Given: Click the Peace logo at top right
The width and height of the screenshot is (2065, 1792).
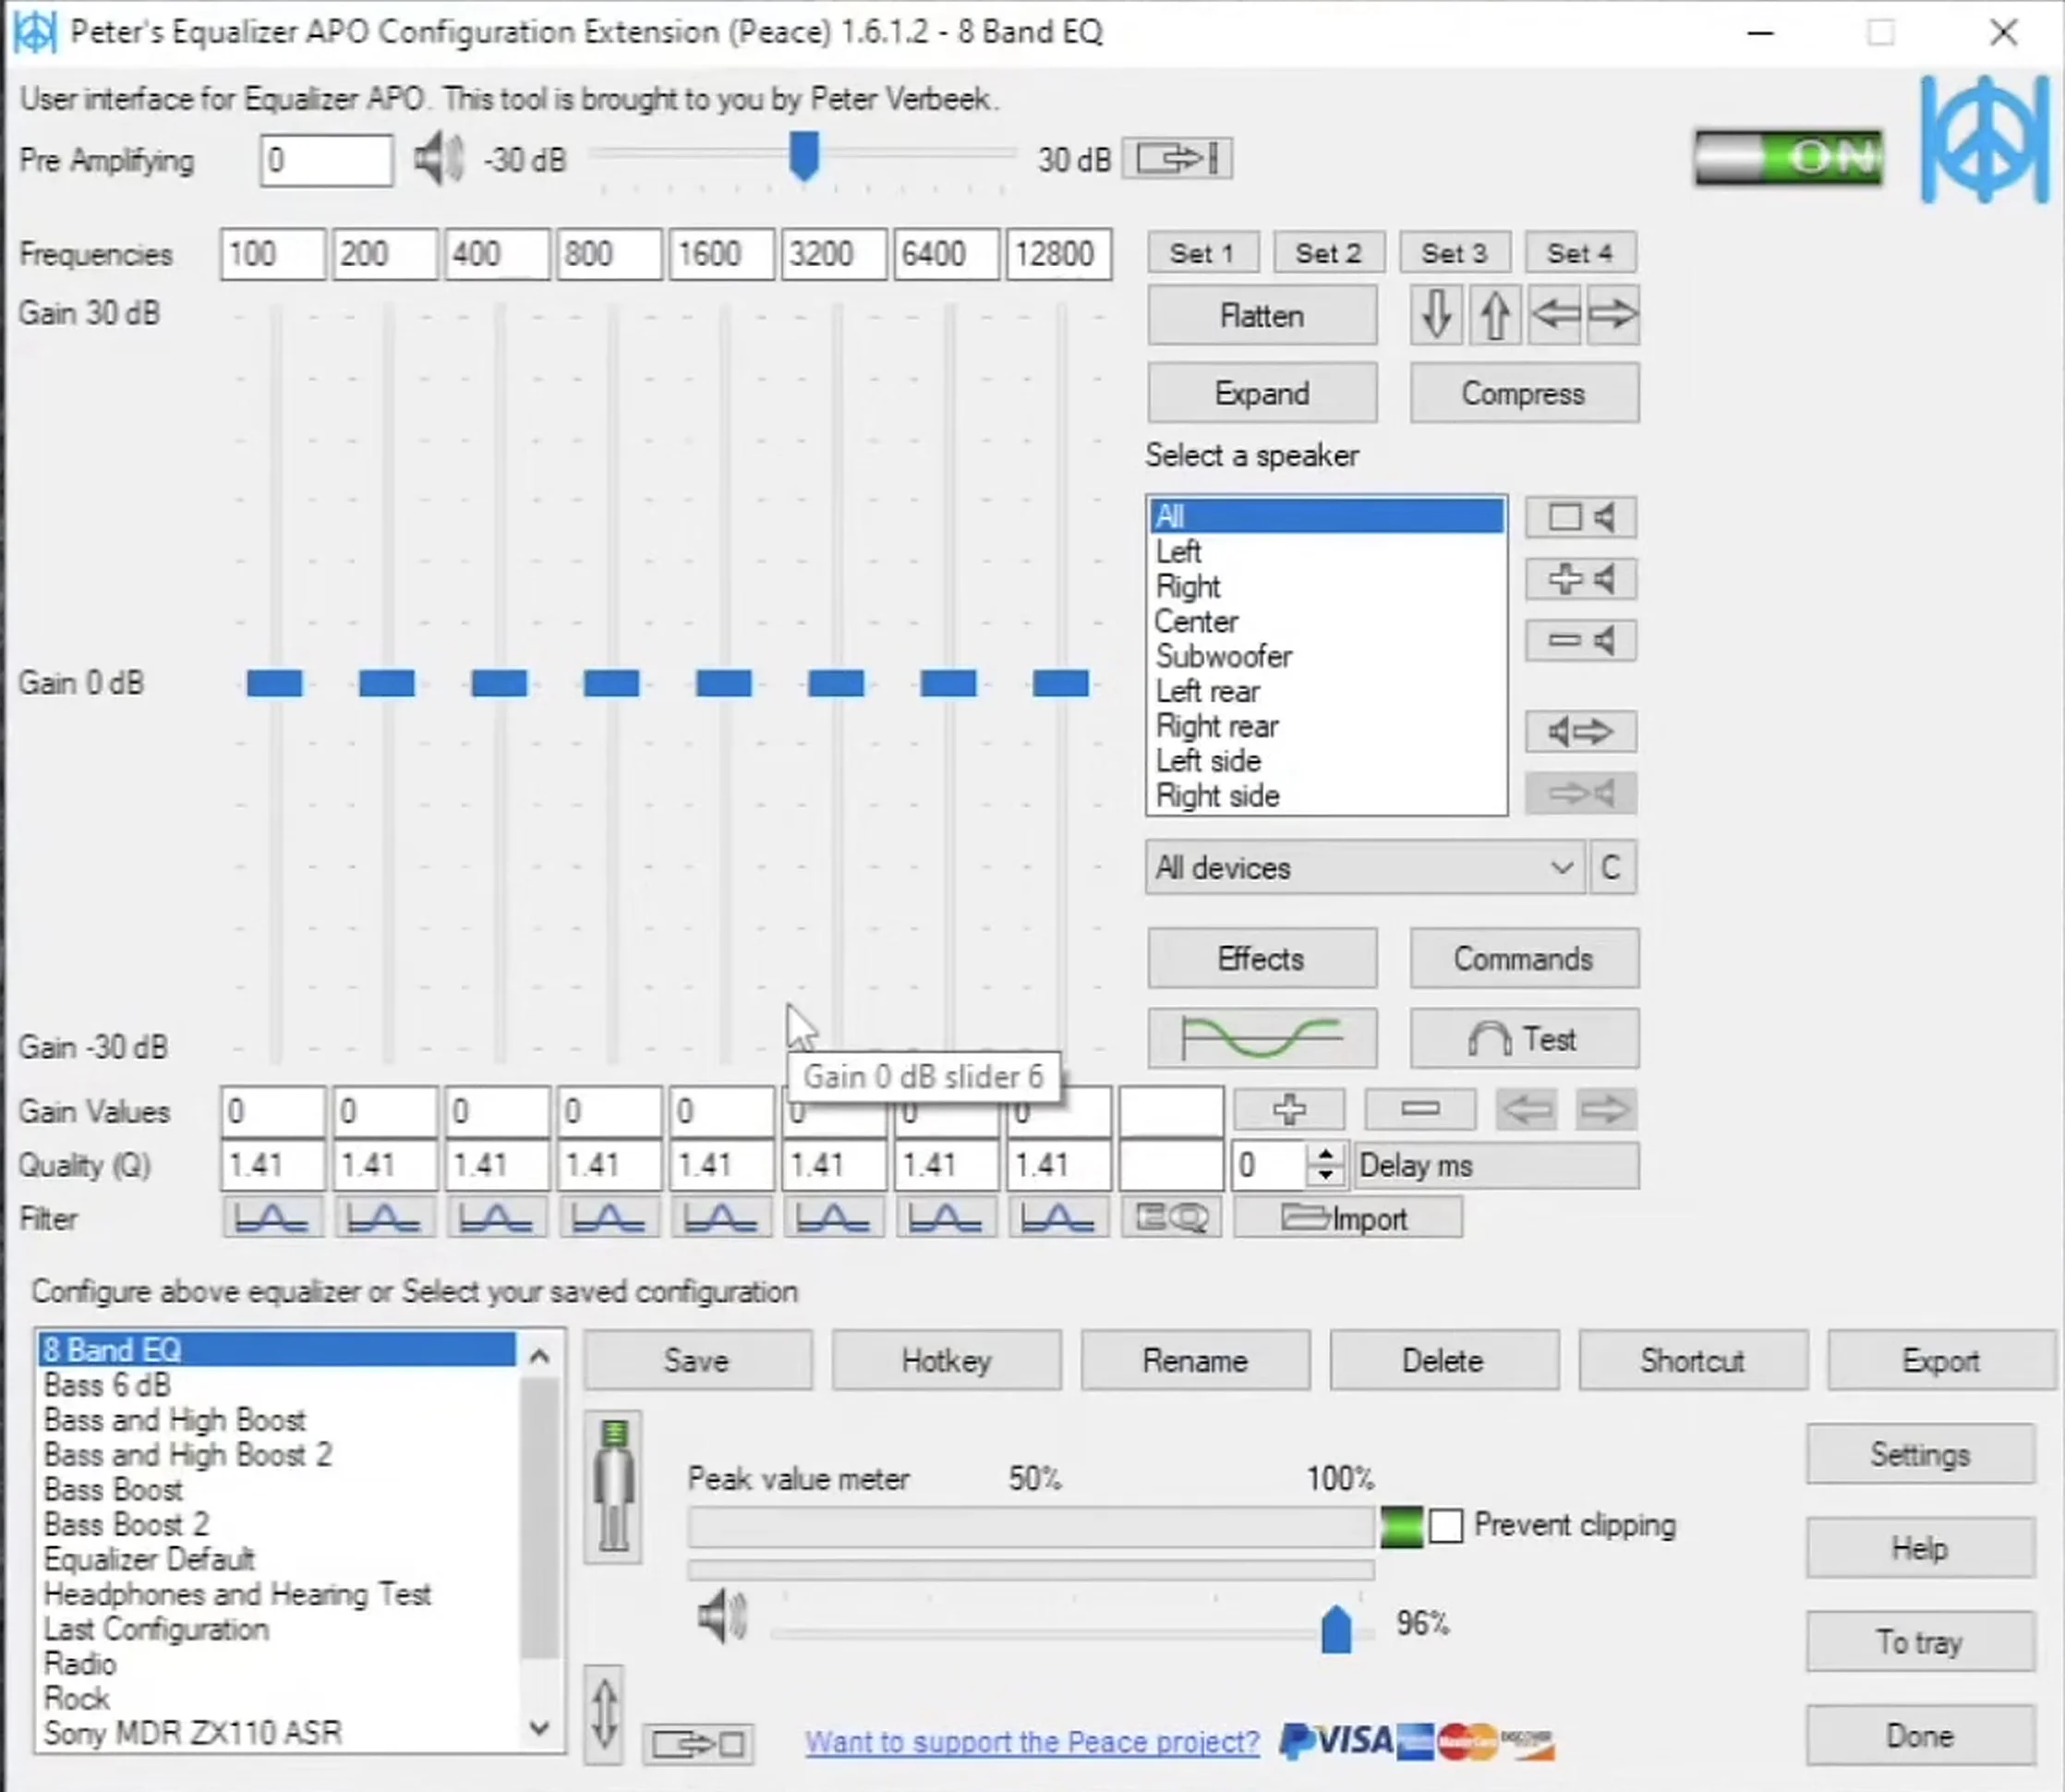Looking at the screenshot, I should pos(1985,139).
